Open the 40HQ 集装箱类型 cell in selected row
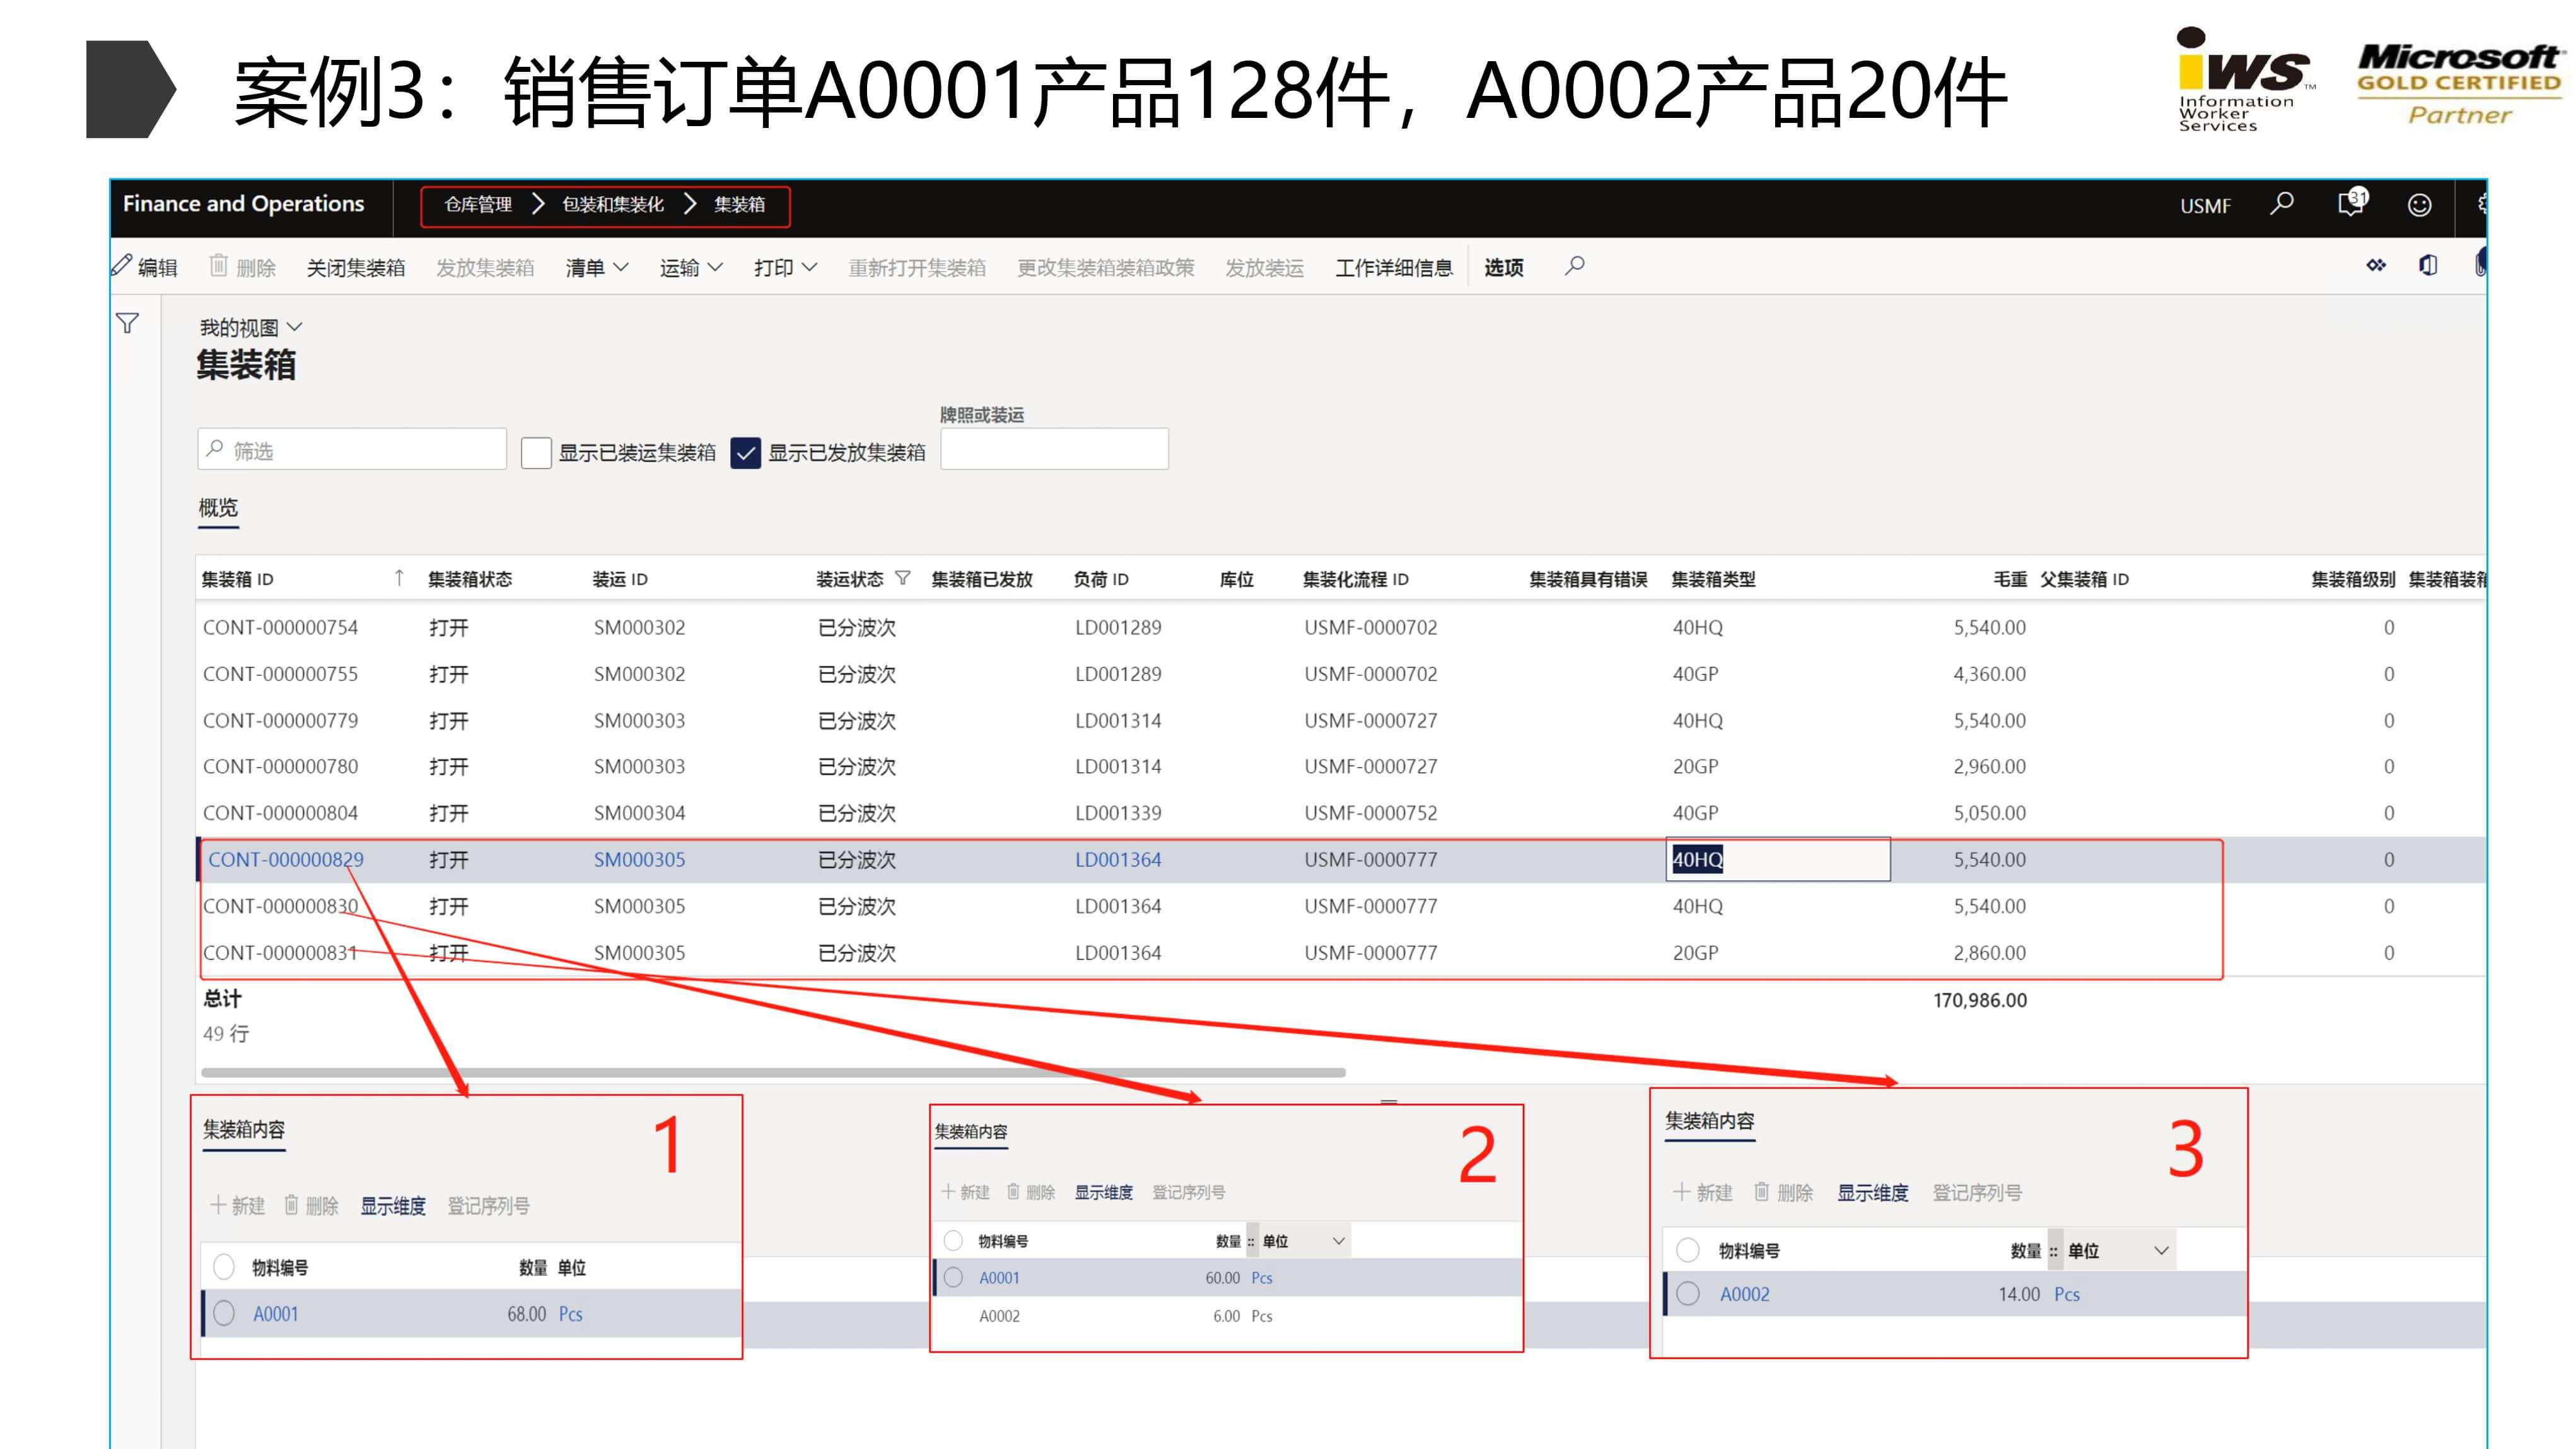Viewport: 2576px width, 1449px height. point(1778,859)
